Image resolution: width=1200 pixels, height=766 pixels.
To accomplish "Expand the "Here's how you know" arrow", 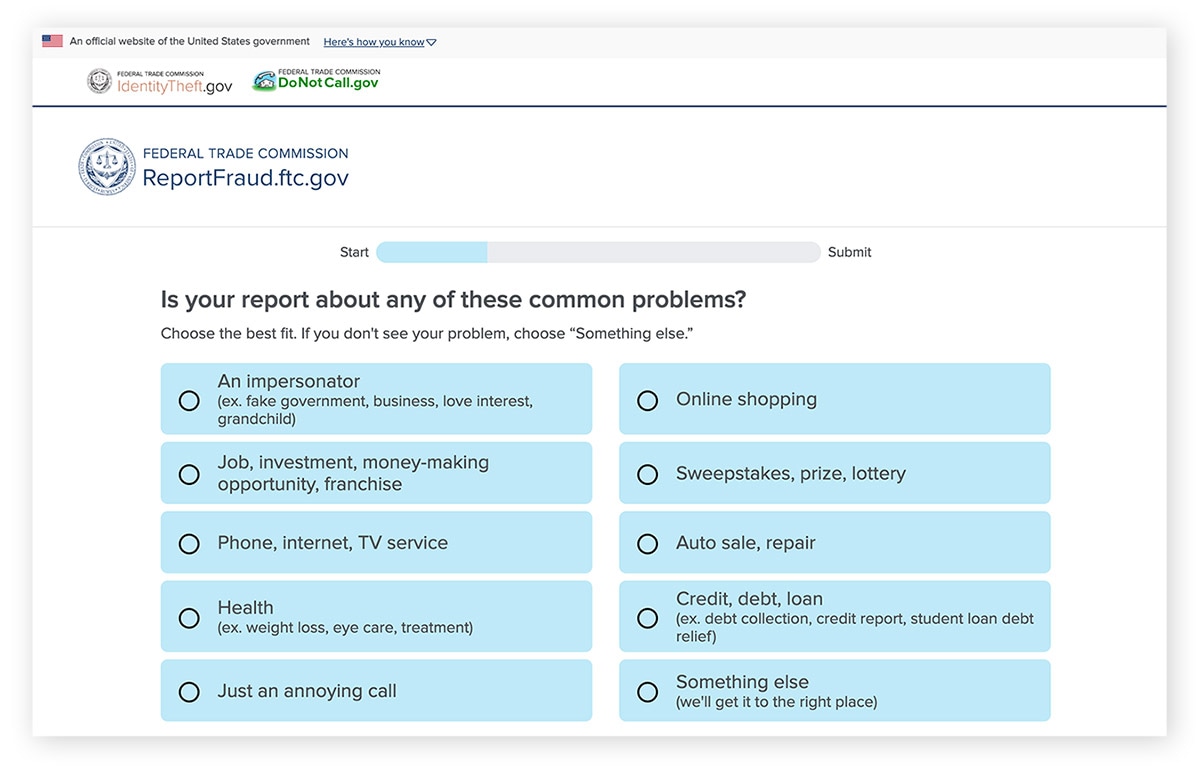I will point(431,43).
